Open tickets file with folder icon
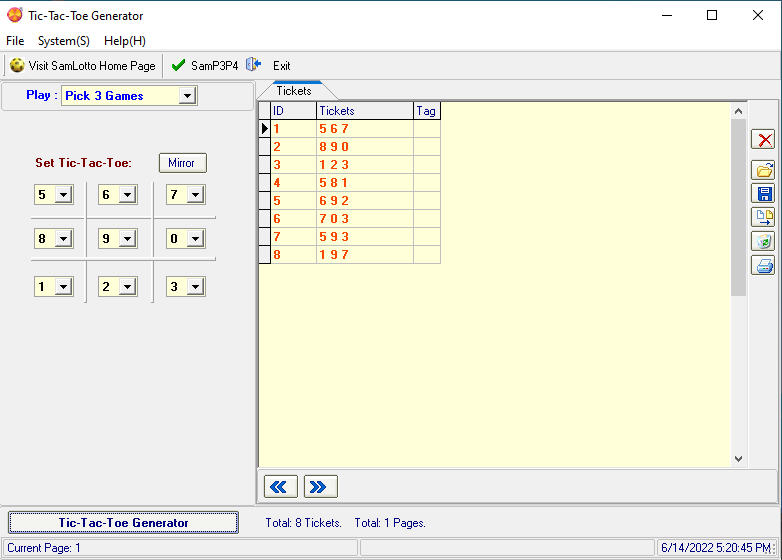 click(x=763, y=170)
